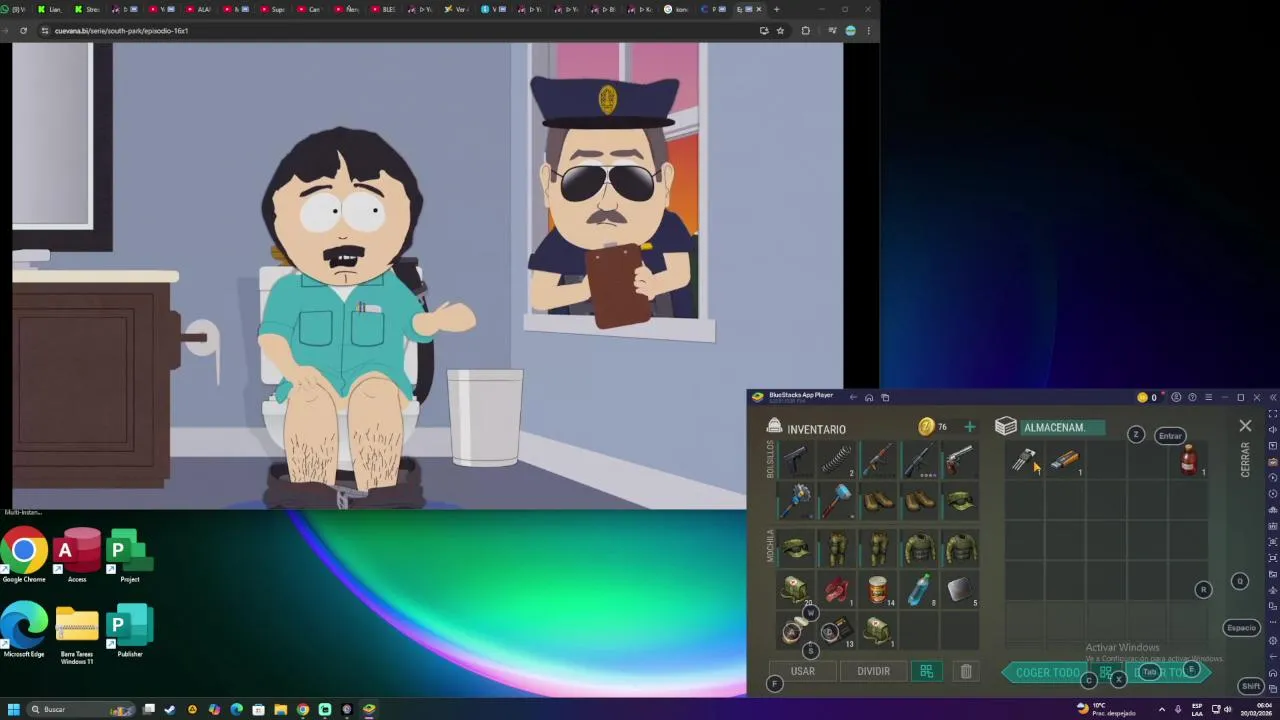Image resolution: width=1280 pixels, height=720 pixels.
Task: Toggle BlueStacks fullscreen from the sidebar
Action: click(x=1272, y=413)
